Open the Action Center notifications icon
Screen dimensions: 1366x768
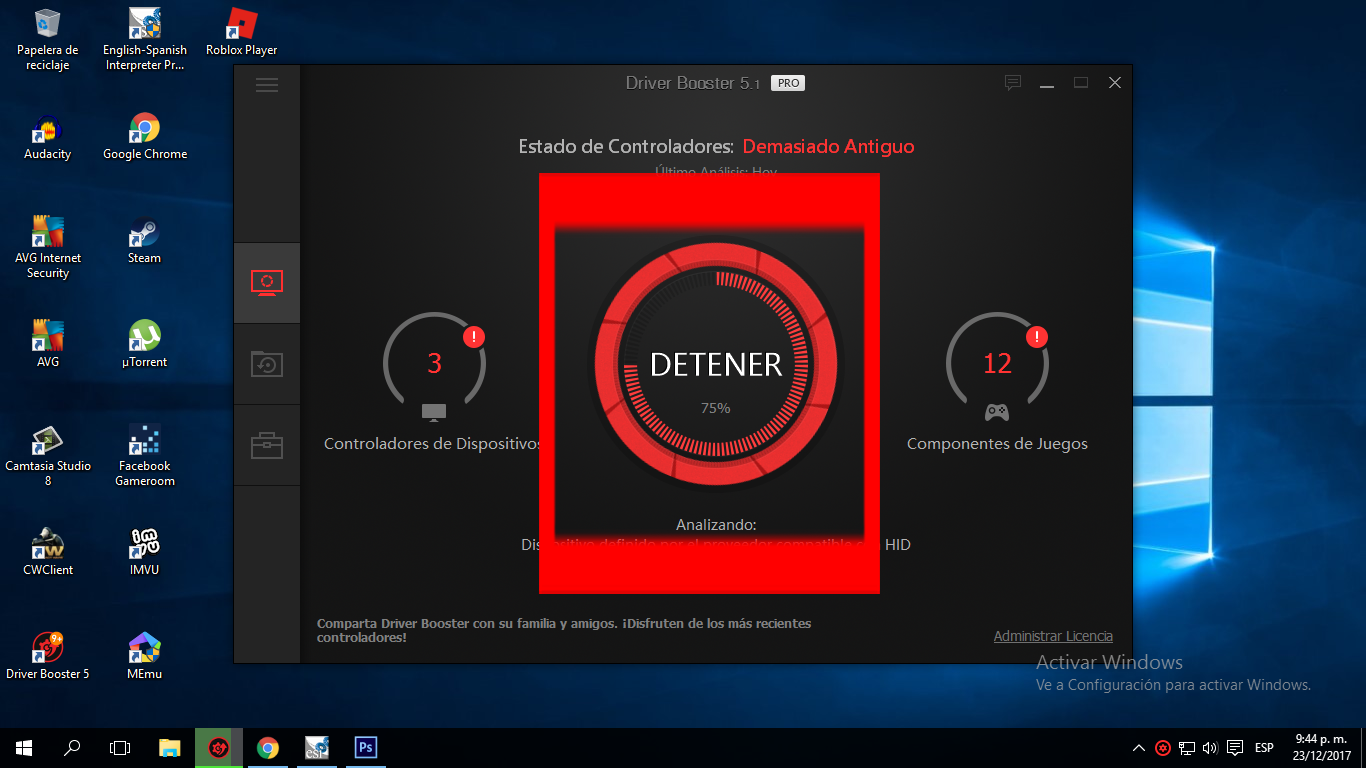click(x=1235, y=748)
